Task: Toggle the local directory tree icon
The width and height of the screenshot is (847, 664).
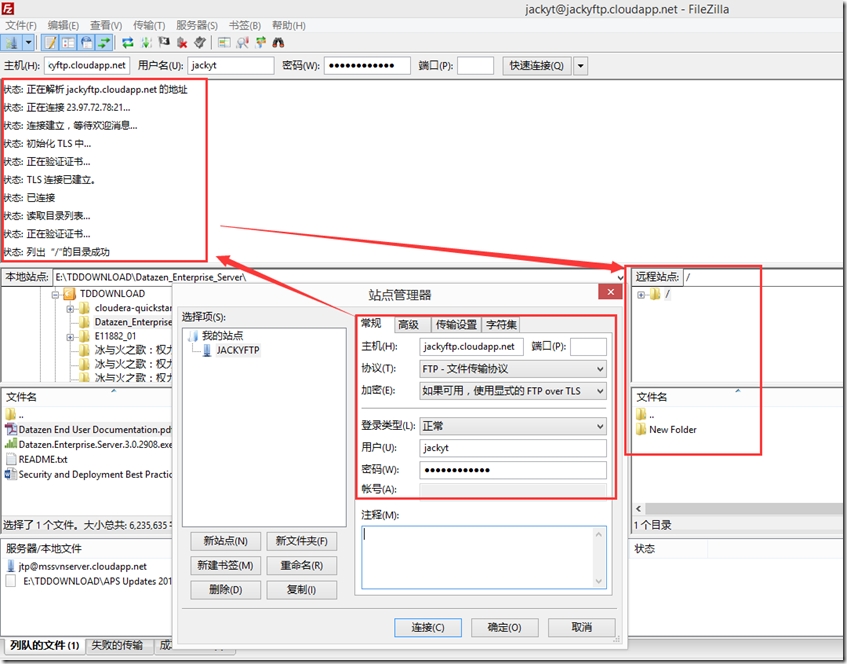Action: point(68,43)
